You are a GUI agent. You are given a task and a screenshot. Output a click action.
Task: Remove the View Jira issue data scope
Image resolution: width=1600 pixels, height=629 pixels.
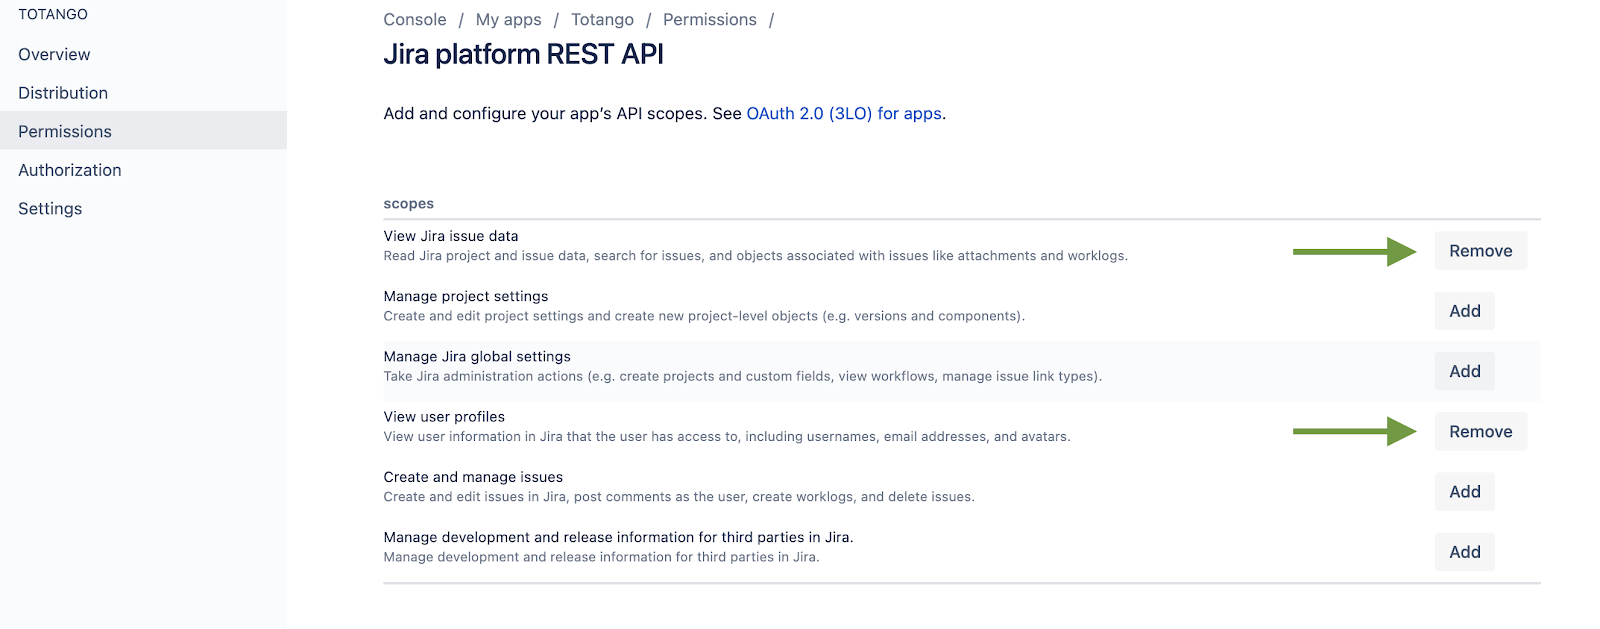click(x=1481, y=251)
